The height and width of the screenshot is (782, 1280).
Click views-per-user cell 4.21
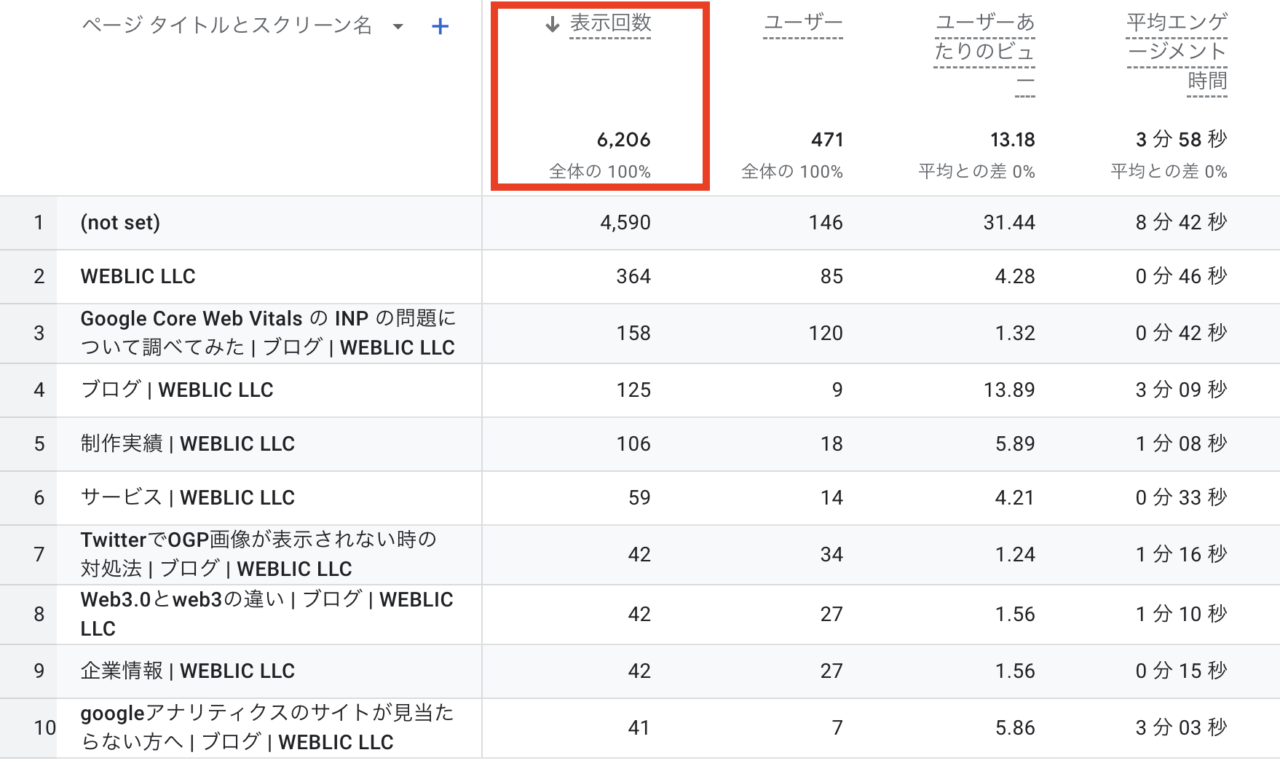tap(1015, 498)
